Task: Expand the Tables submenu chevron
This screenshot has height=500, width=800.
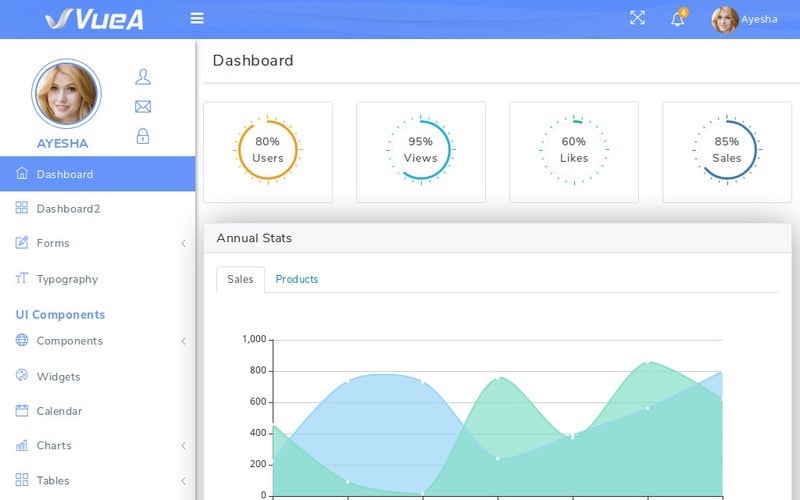Action: click(x=183, y=481)
